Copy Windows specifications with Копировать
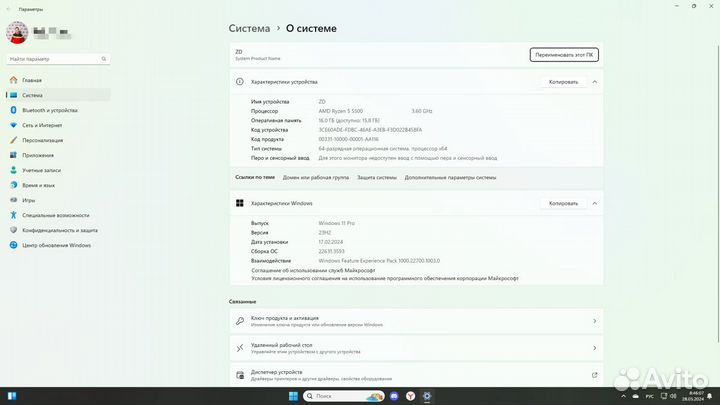 [563, 203]
